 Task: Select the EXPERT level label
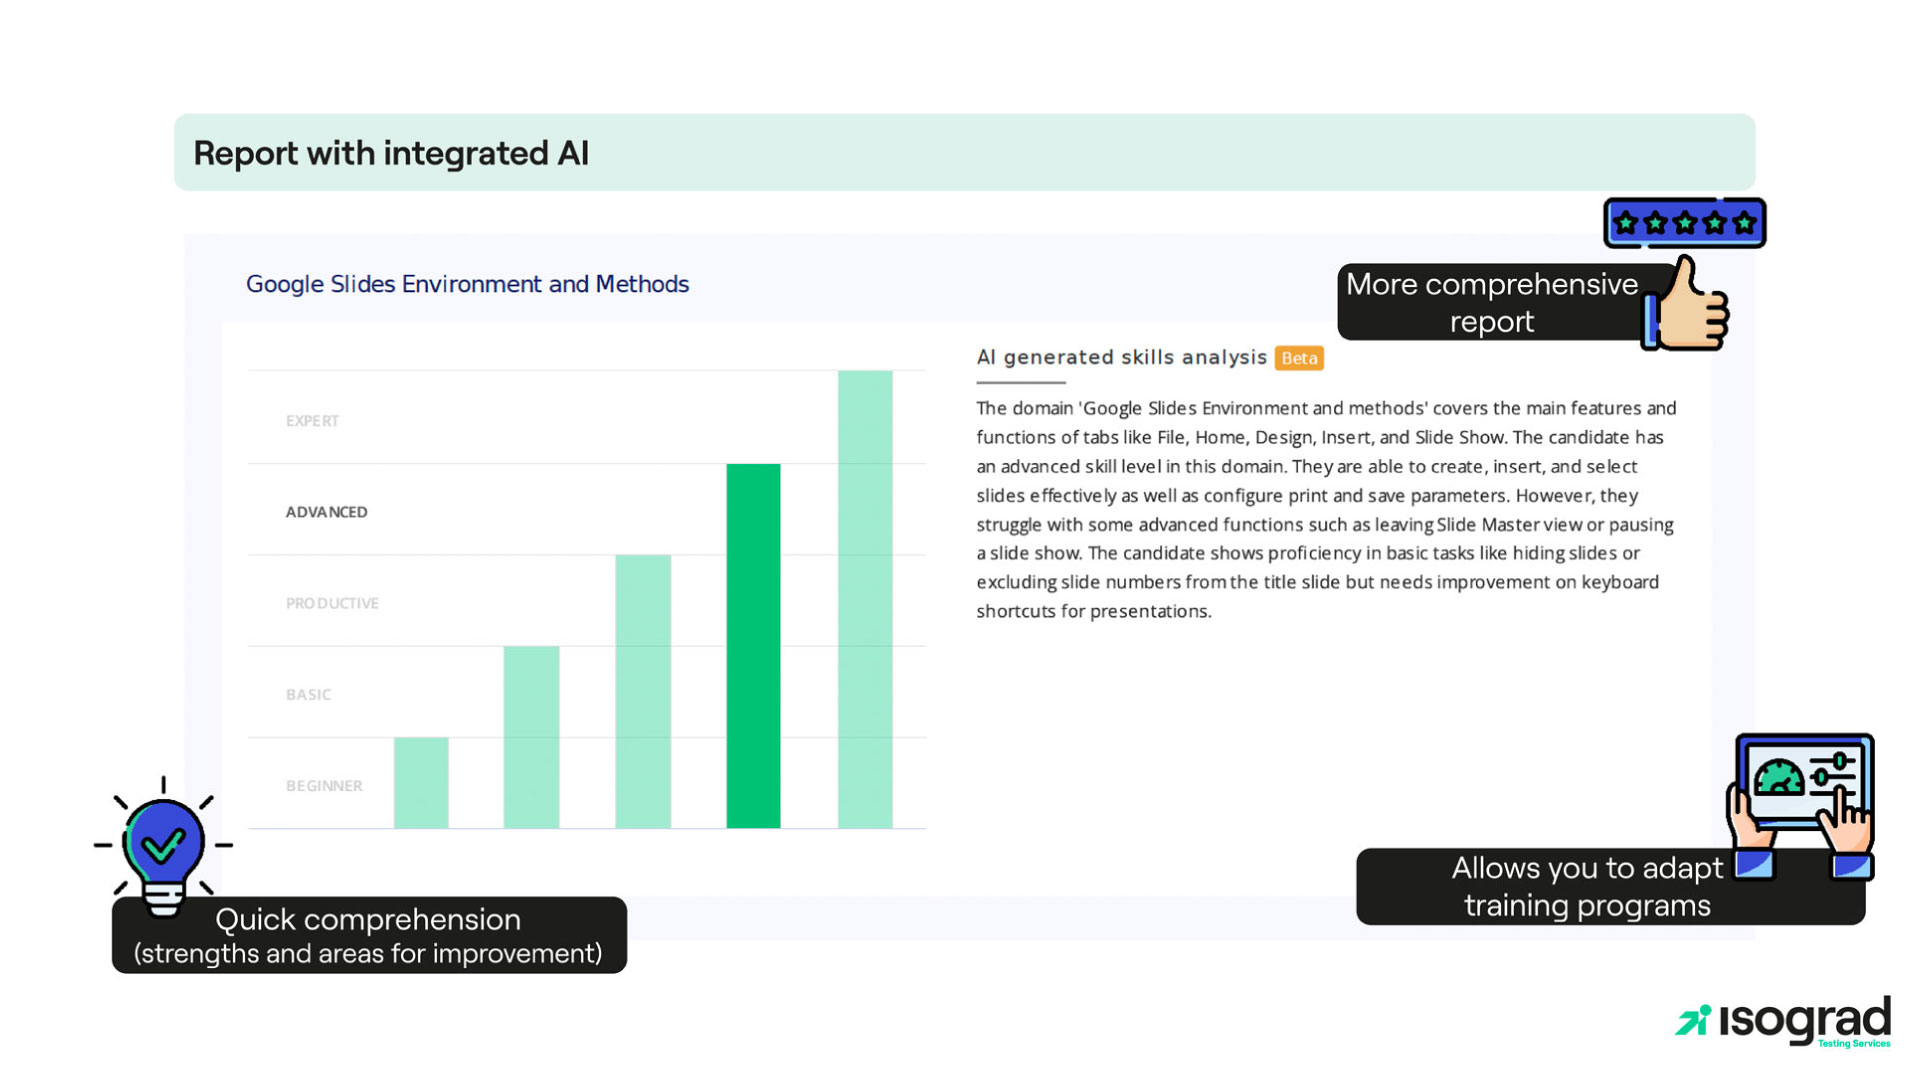click(x=312, y=421)
